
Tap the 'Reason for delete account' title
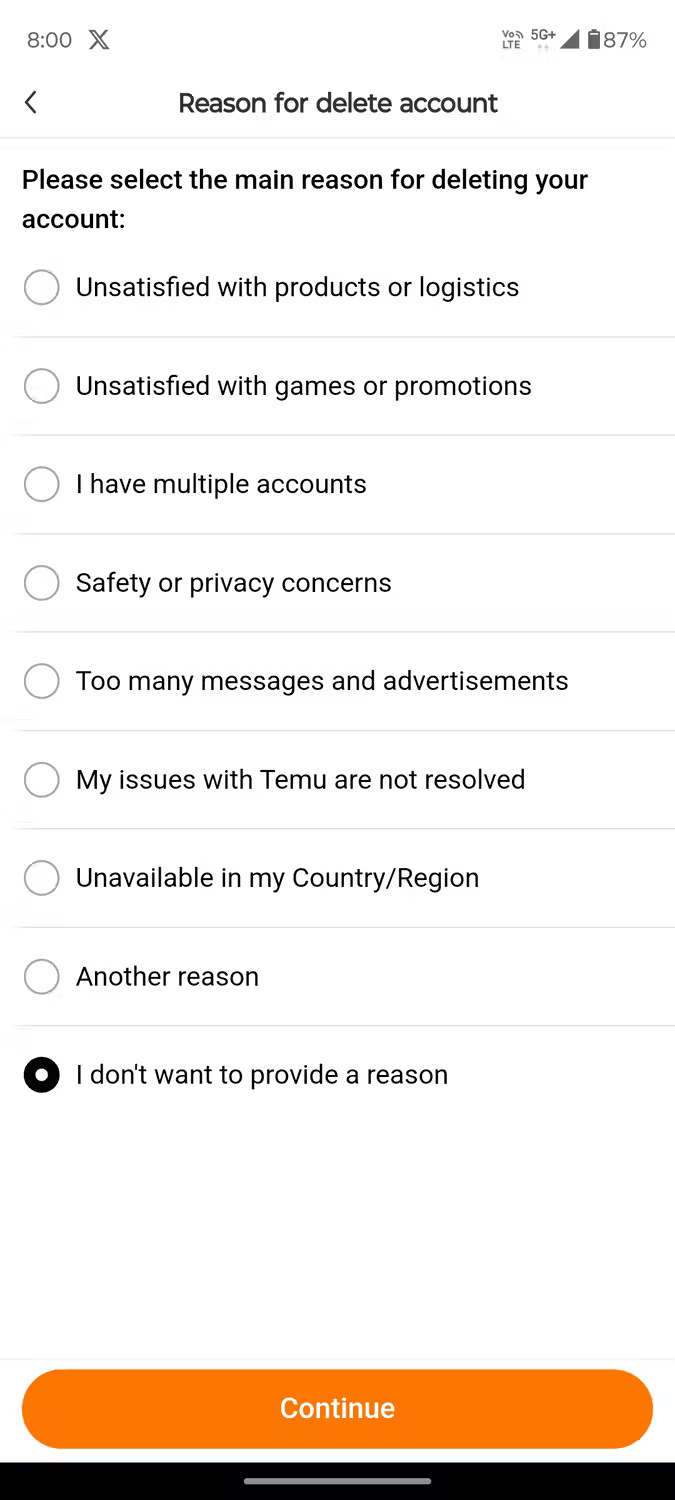pyautogui.click(x=337, y=103)
